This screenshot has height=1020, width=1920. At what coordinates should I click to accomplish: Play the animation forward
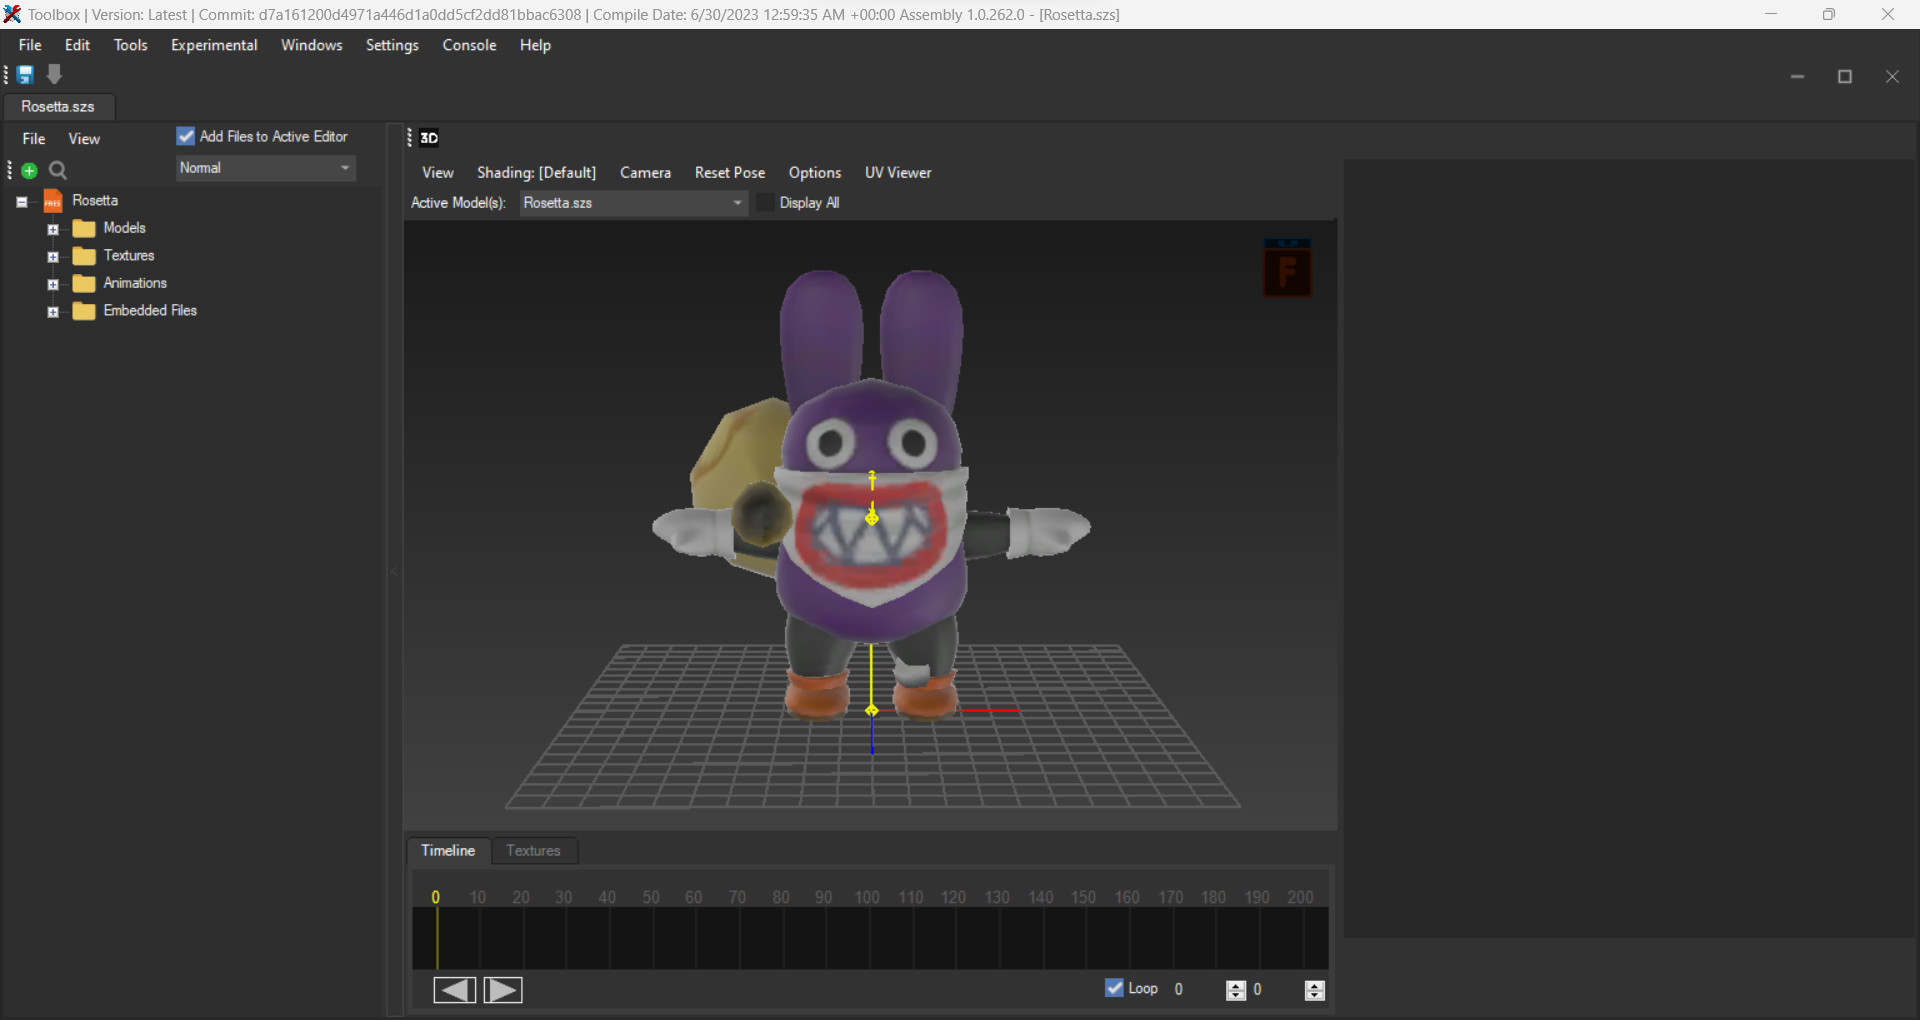(503, 990)
